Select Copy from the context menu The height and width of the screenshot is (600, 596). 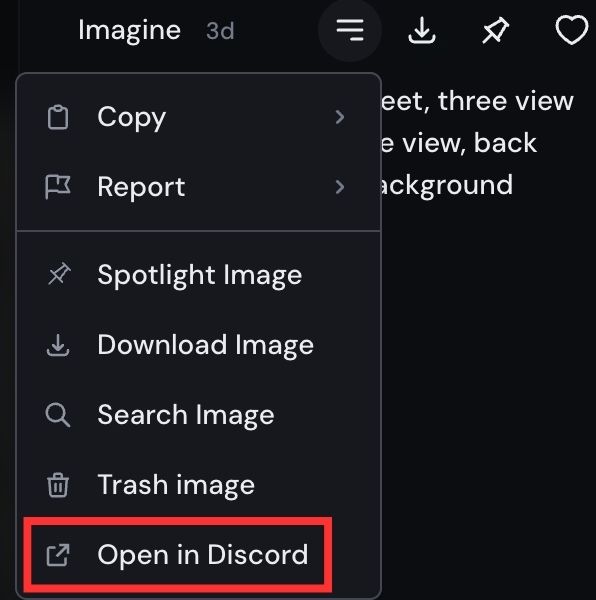pyautogui.click(x=199, y=117)
